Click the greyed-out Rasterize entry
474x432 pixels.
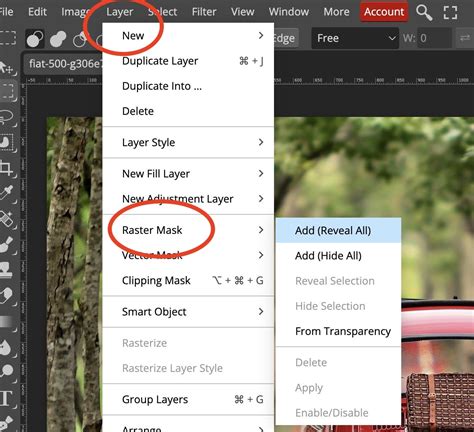point(188,343)
